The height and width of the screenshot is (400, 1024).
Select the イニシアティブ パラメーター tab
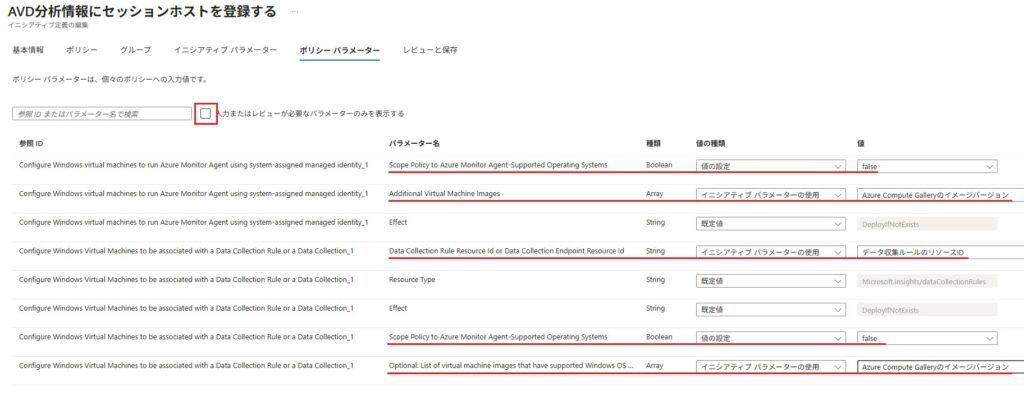[x=225, y=49]
